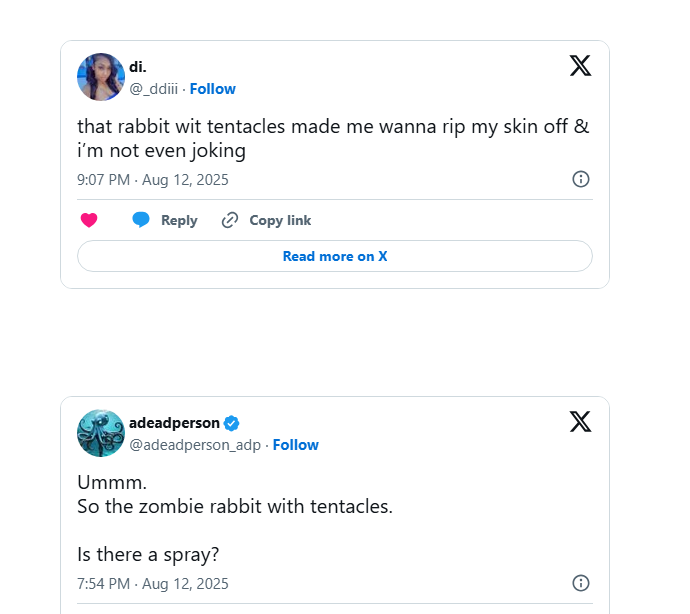This screenshot has height=614, width=690.
Task: Click the adeadperson display name
Action: coord(174,423)
